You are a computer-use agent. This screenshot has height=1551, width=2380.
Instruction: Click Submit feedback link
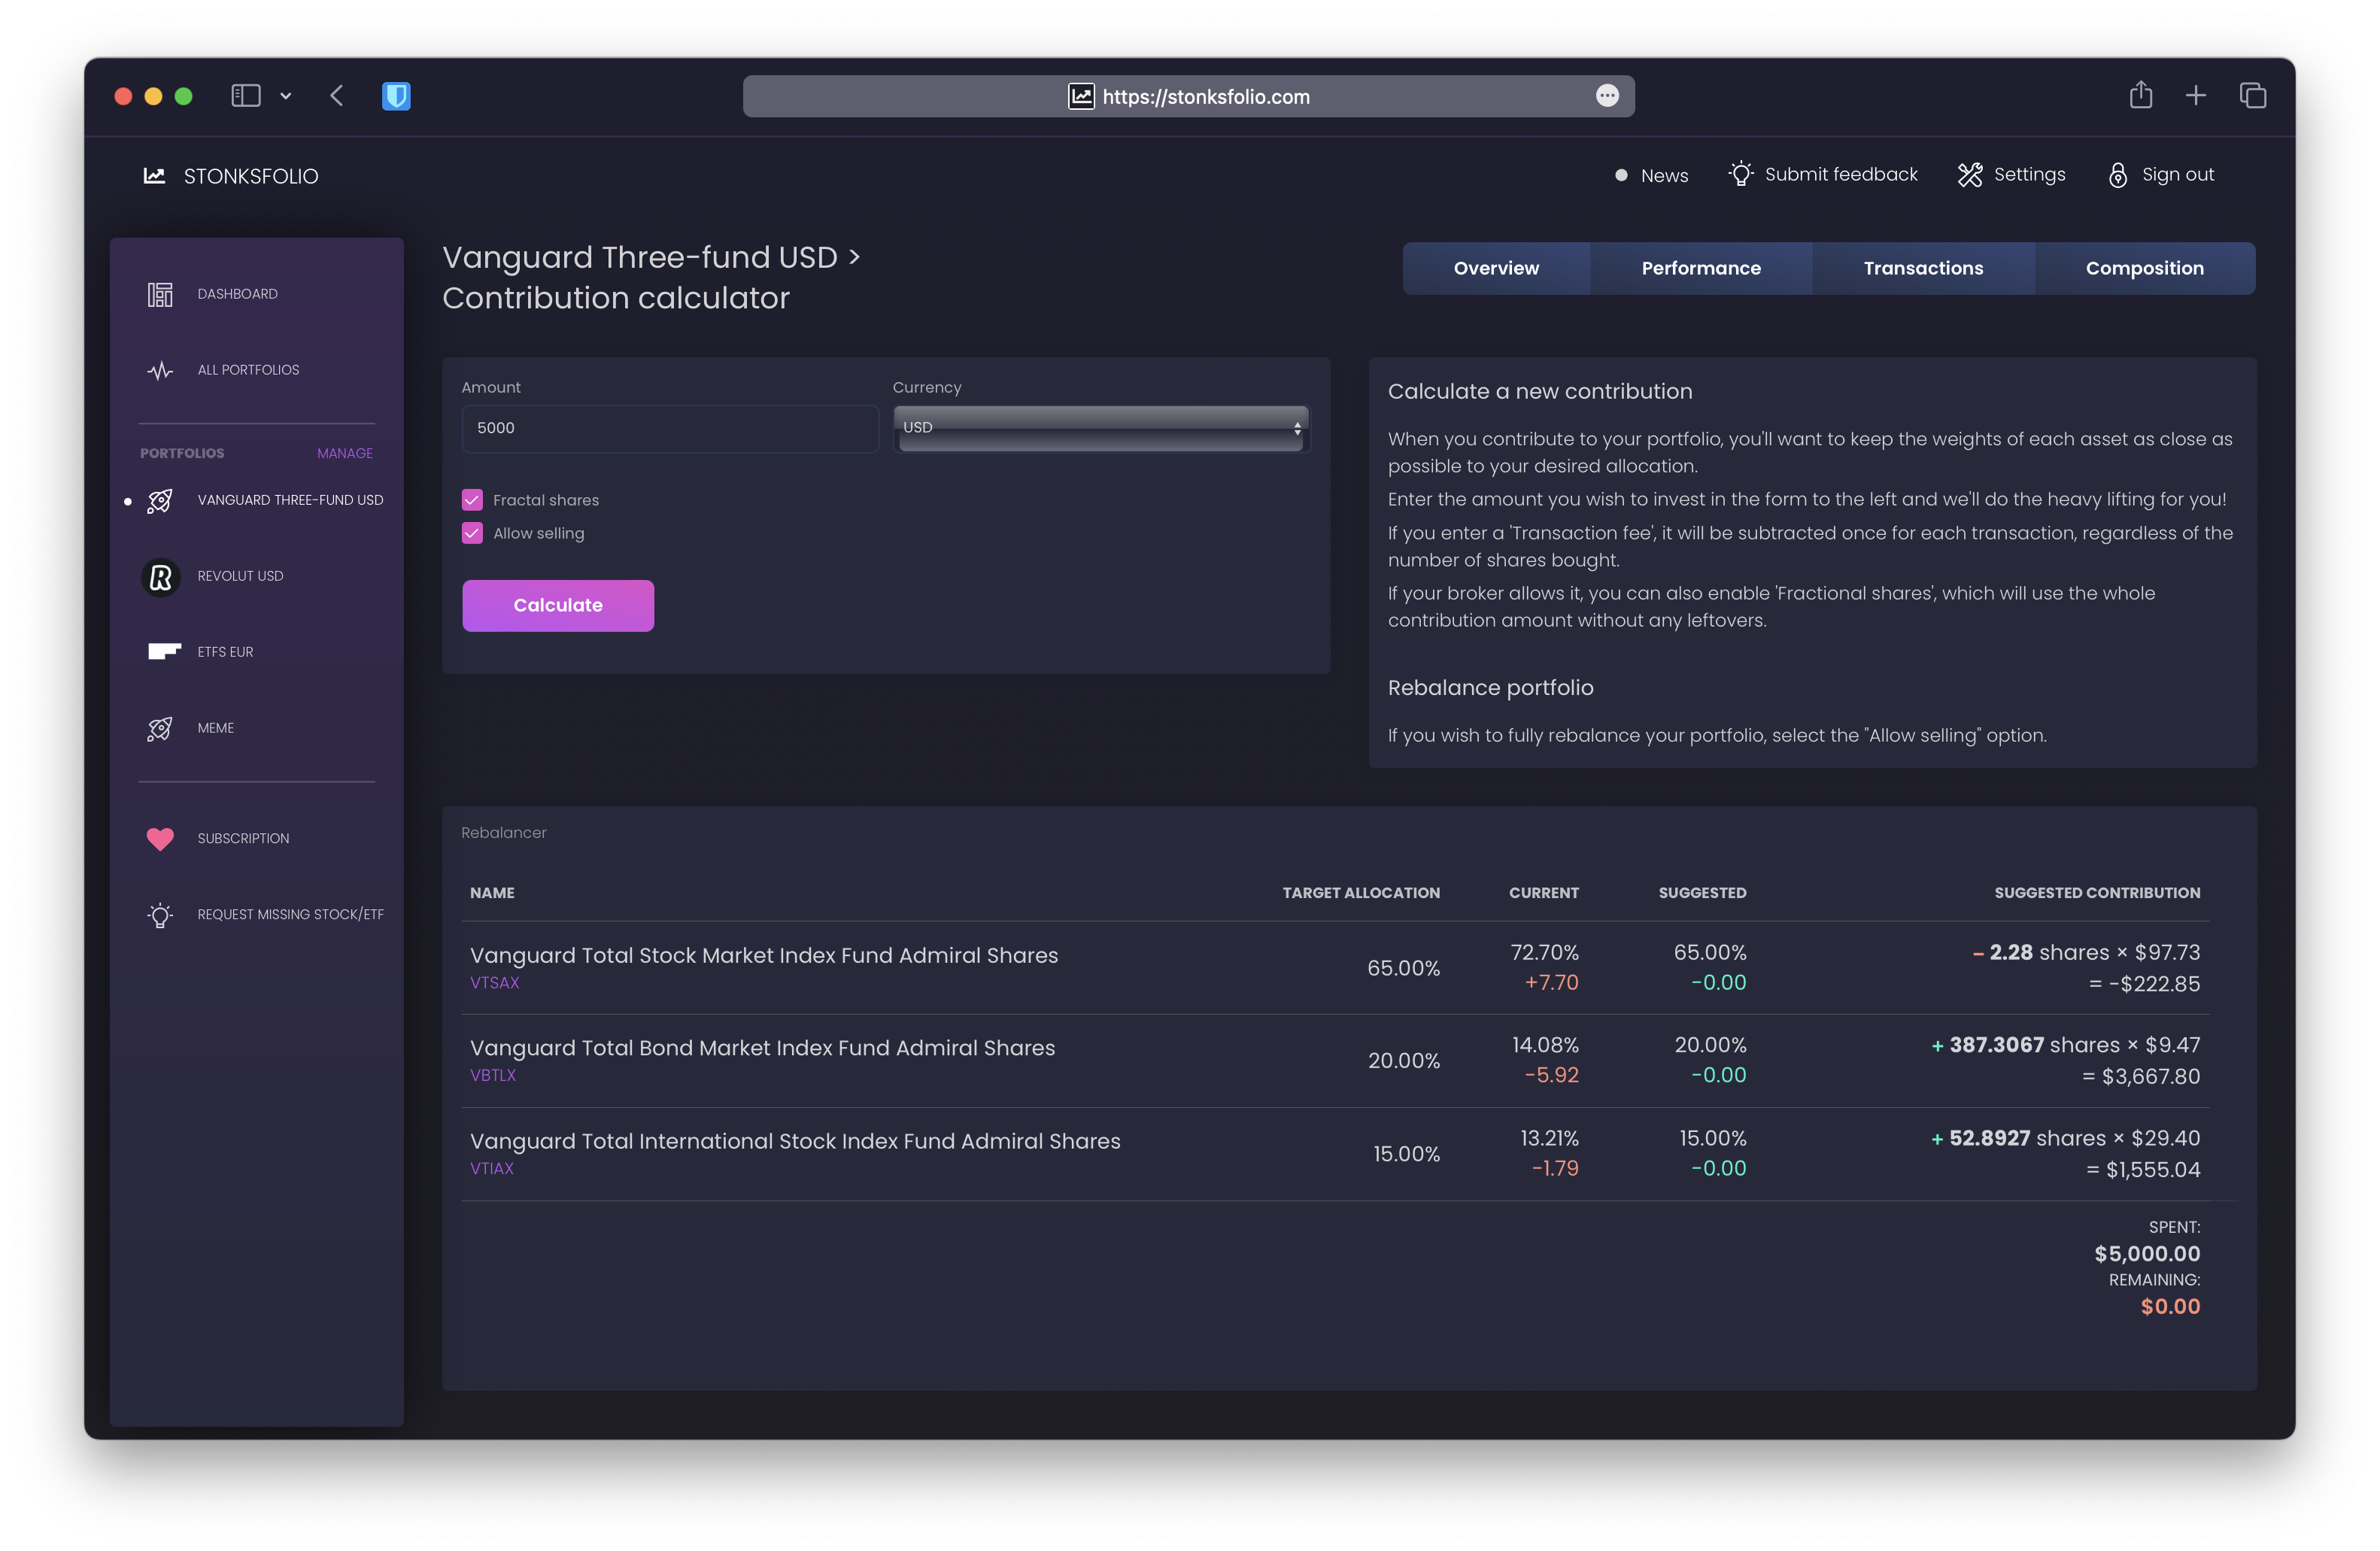[1841, 175]
